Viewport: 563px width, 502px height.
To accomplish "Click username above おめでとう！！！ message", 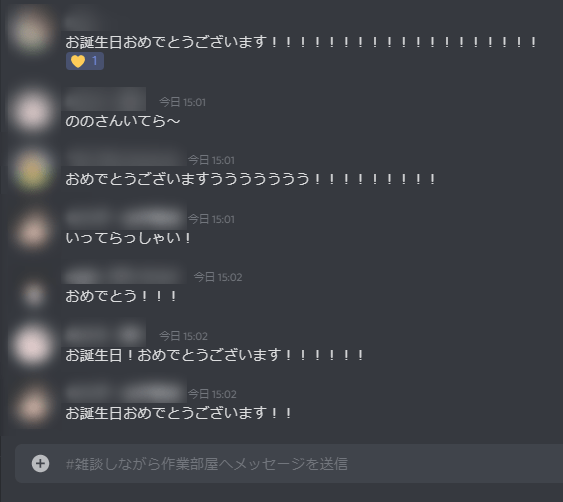I will [x=124, y=276].
